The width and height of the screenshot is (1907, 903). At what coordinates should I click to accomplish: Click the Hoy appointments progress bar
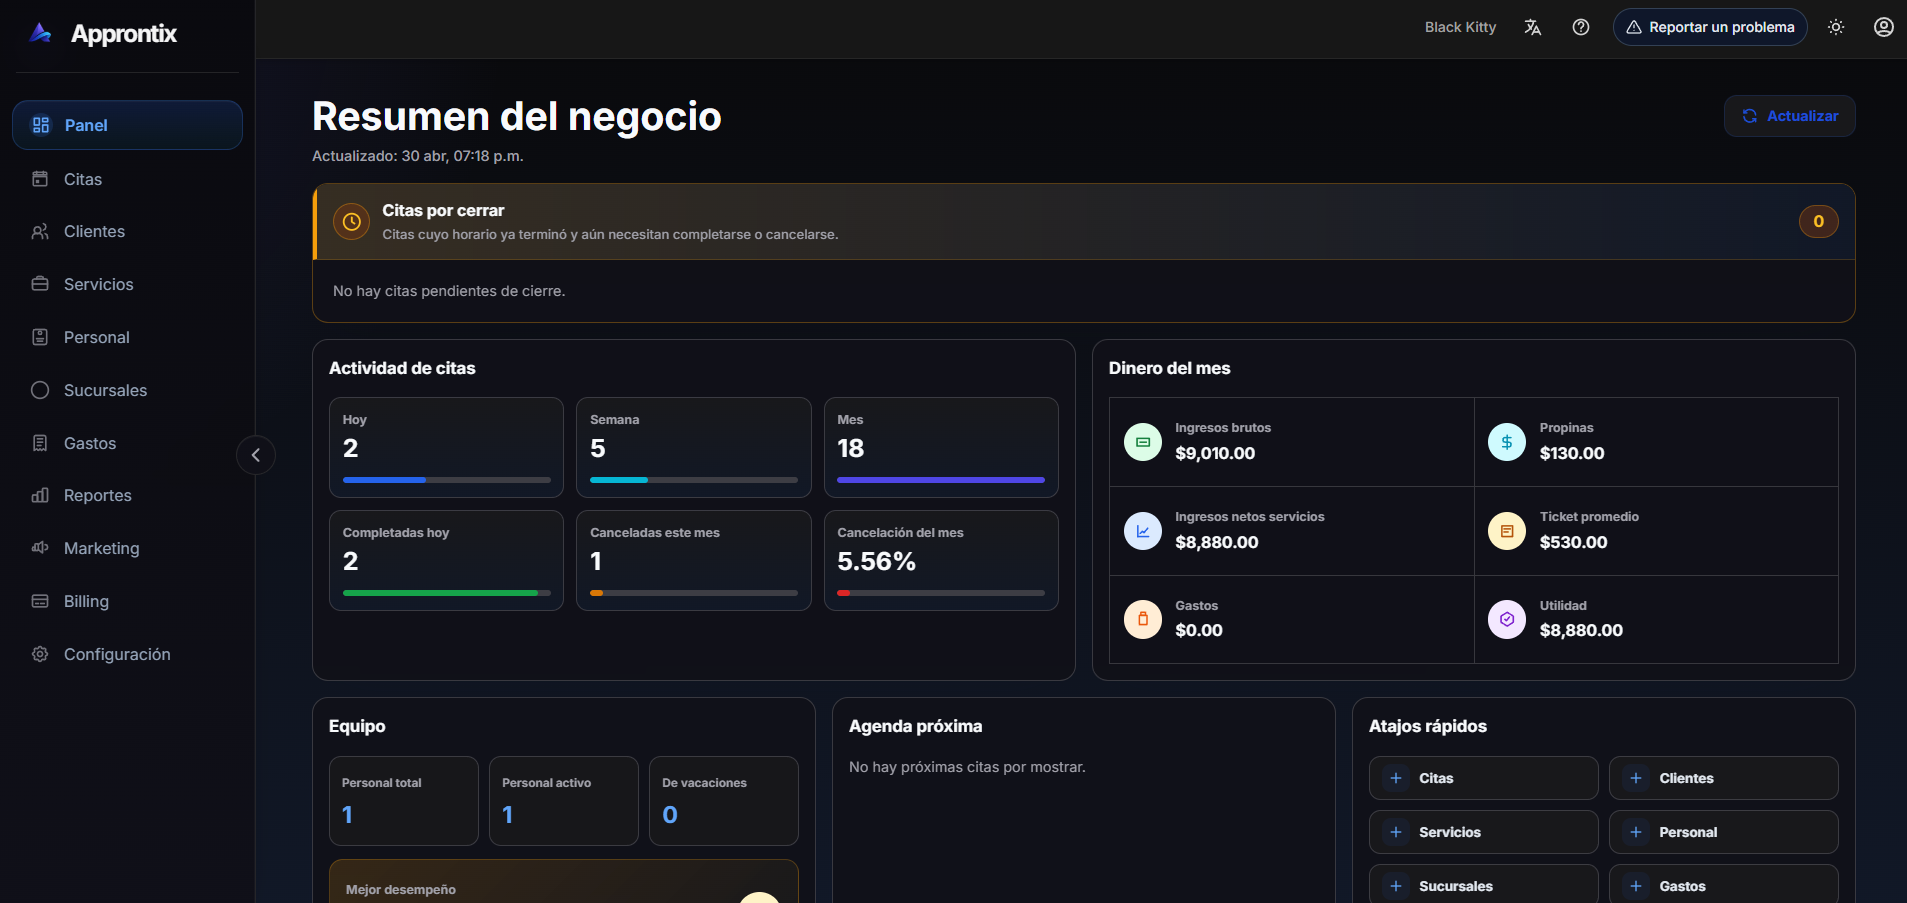click(447, 480)
